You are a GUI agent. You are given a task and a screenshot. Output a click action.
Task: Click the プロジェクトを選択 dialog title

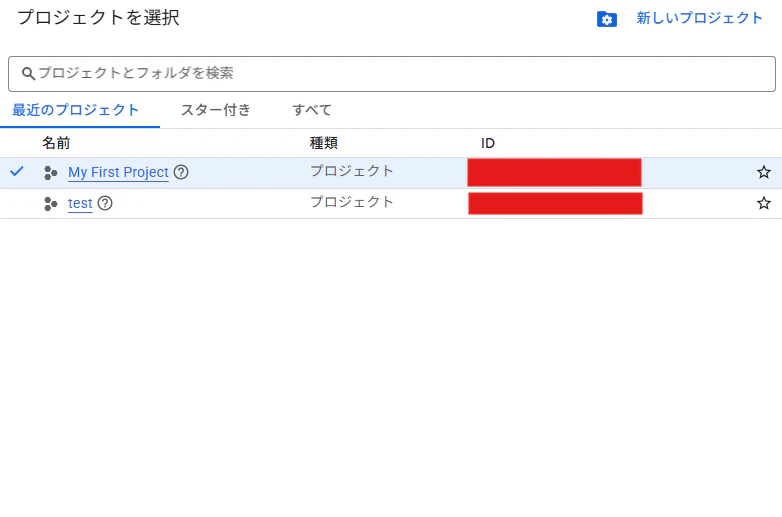click(98, 17)
